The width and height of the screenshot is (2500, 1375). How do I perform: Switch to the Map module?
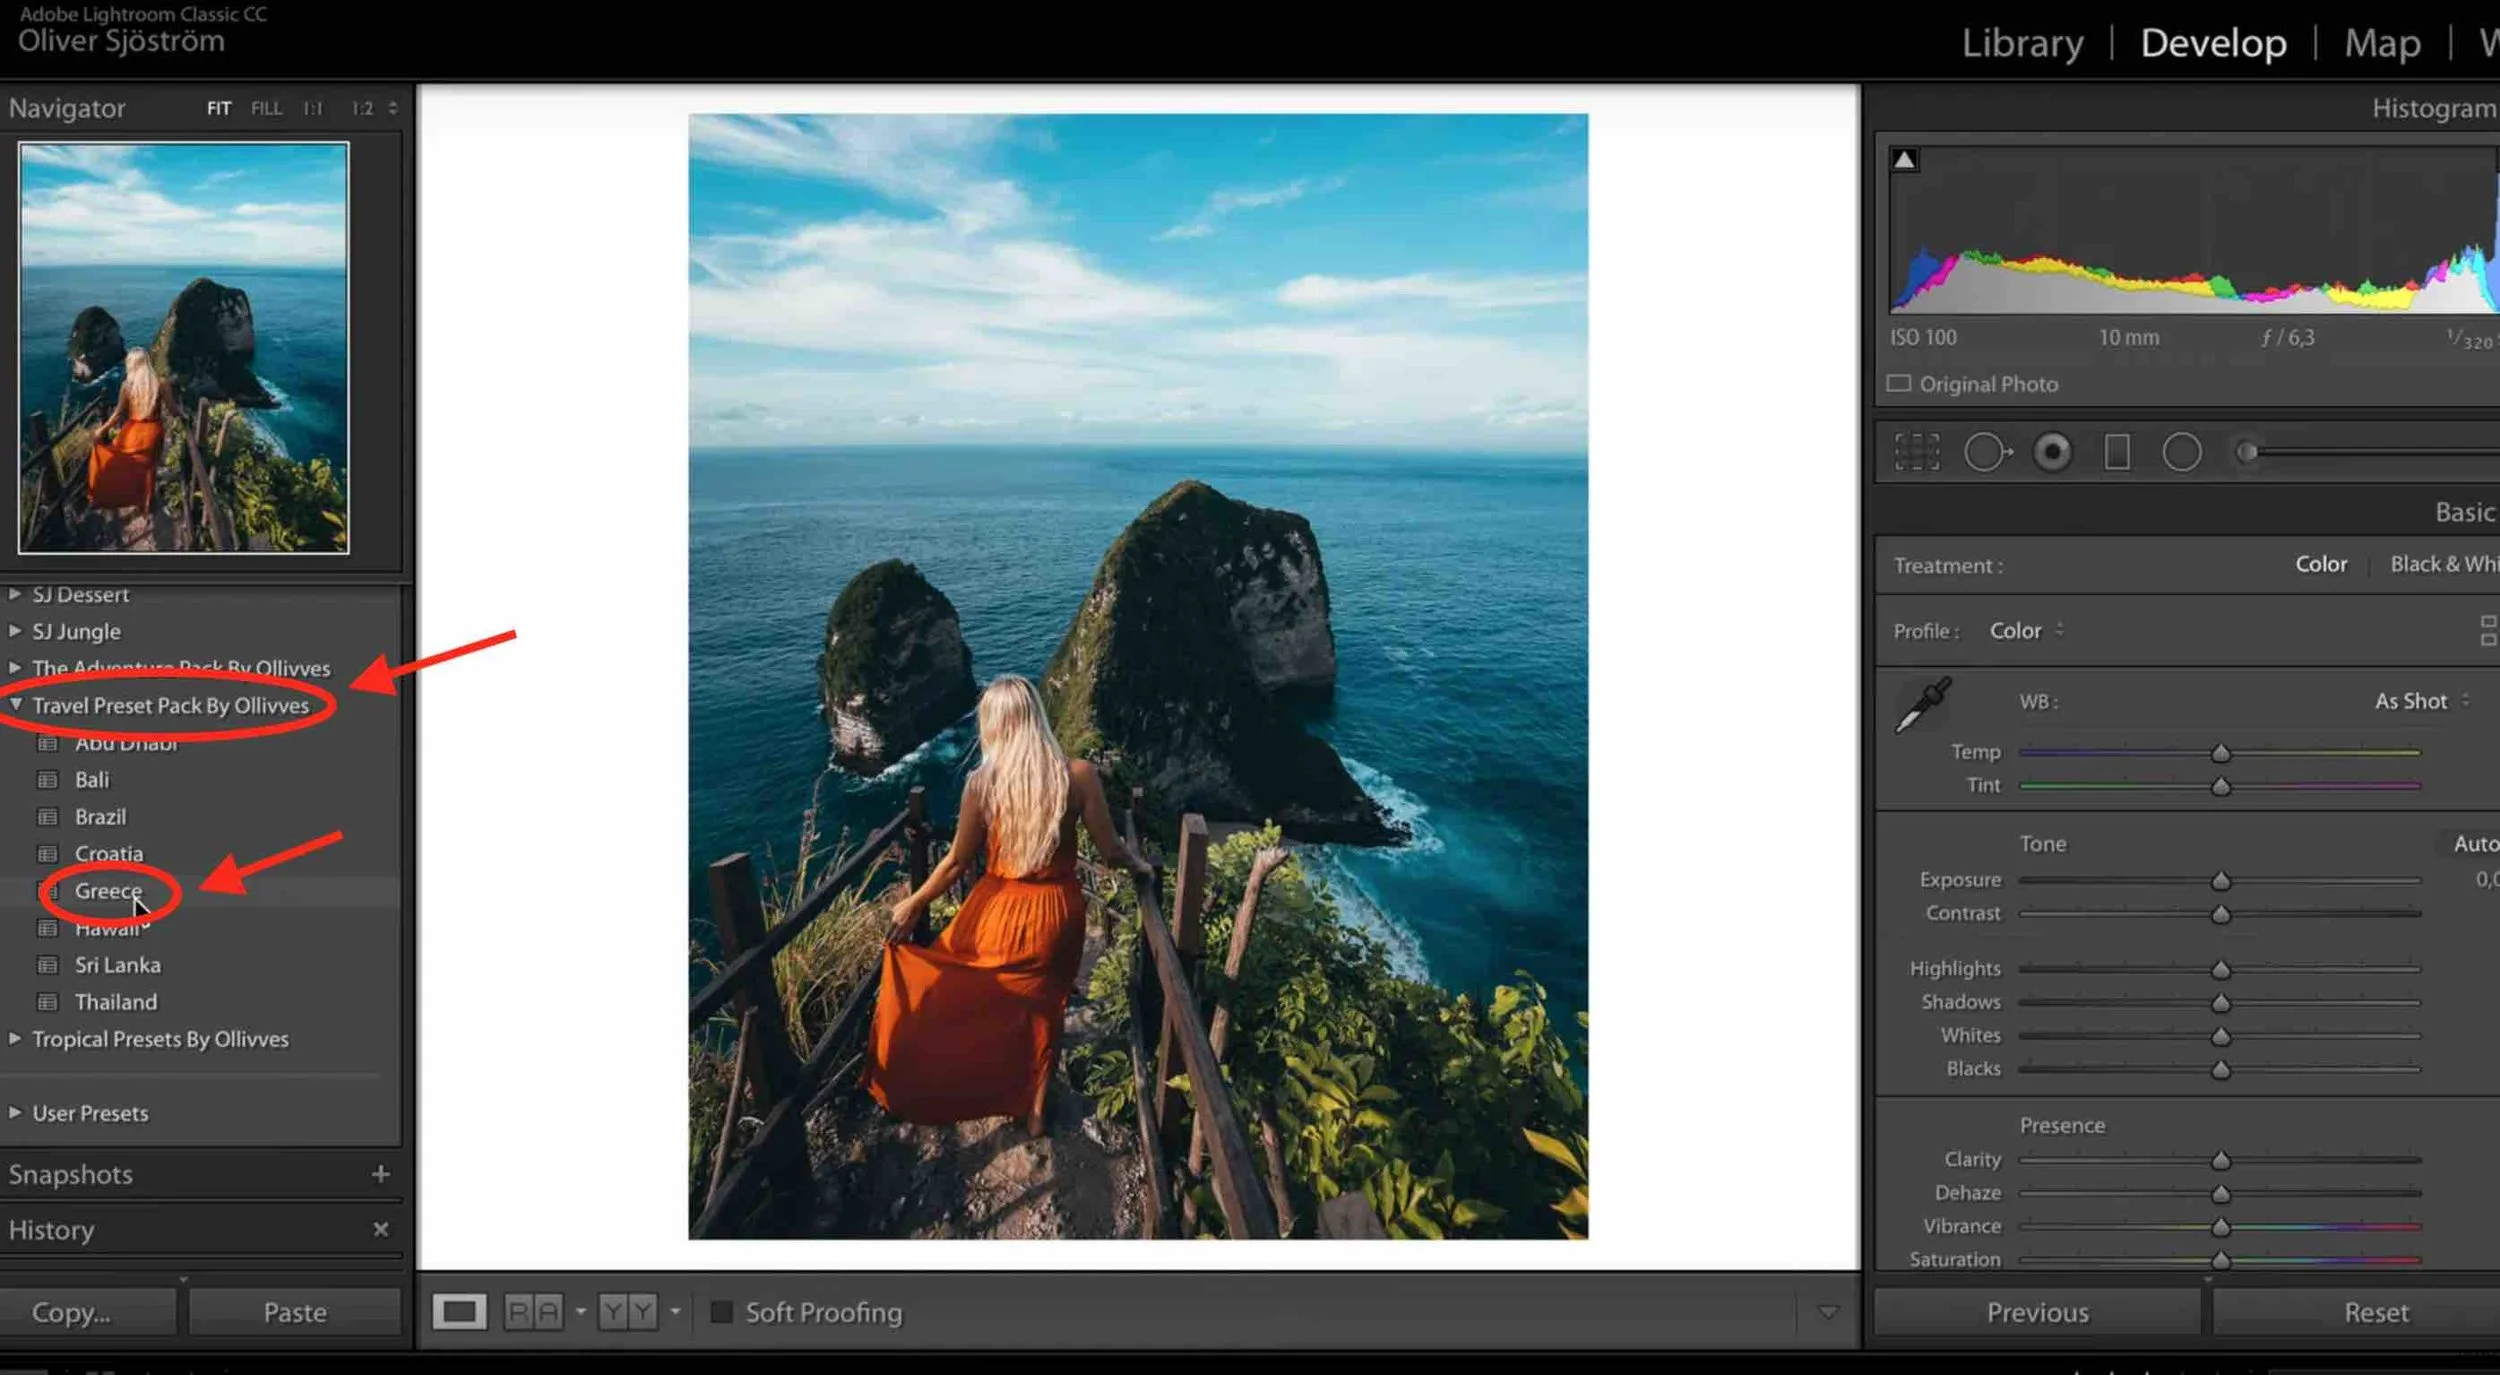[x=2382, y=43]
